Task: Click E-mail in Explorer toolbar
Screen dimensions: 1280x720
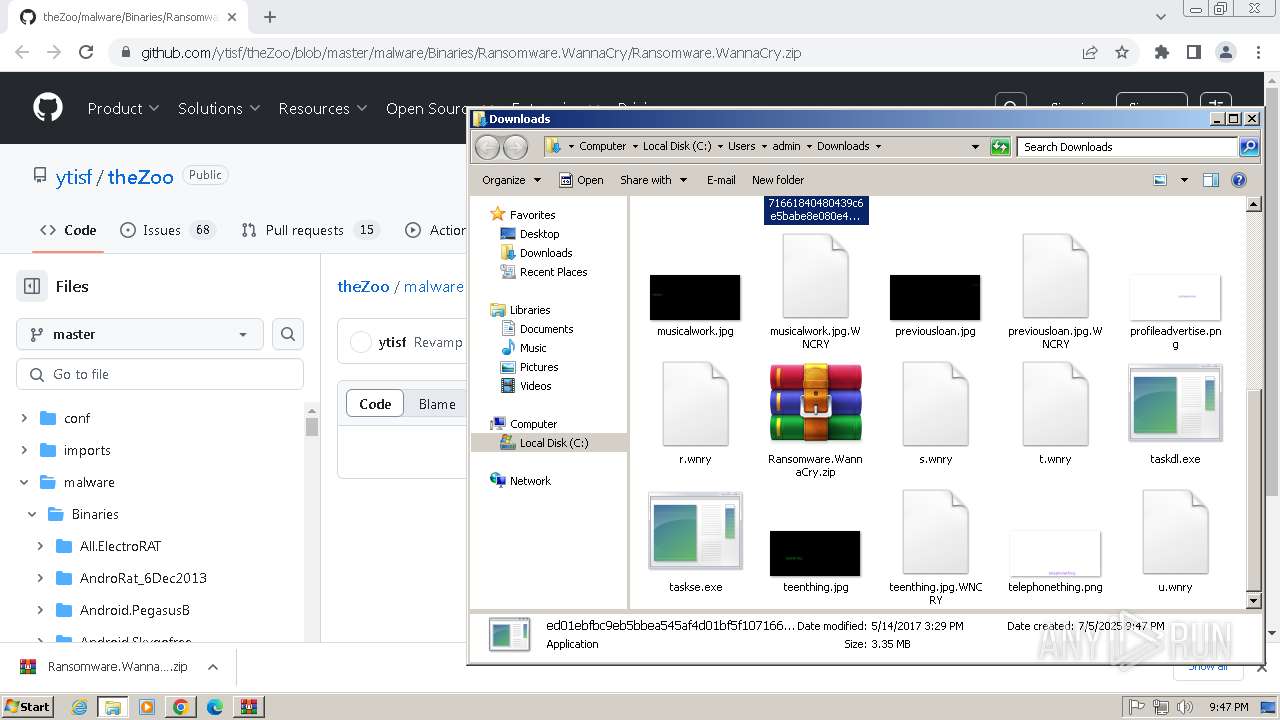Action: [721, 180]
